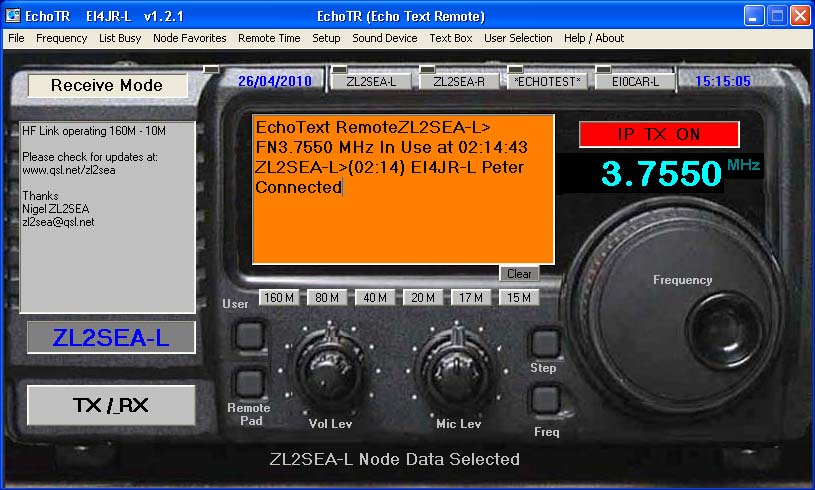Open the Setup menu
The width and height of the screenshot is (815, 490).
(x=326, y=38)
